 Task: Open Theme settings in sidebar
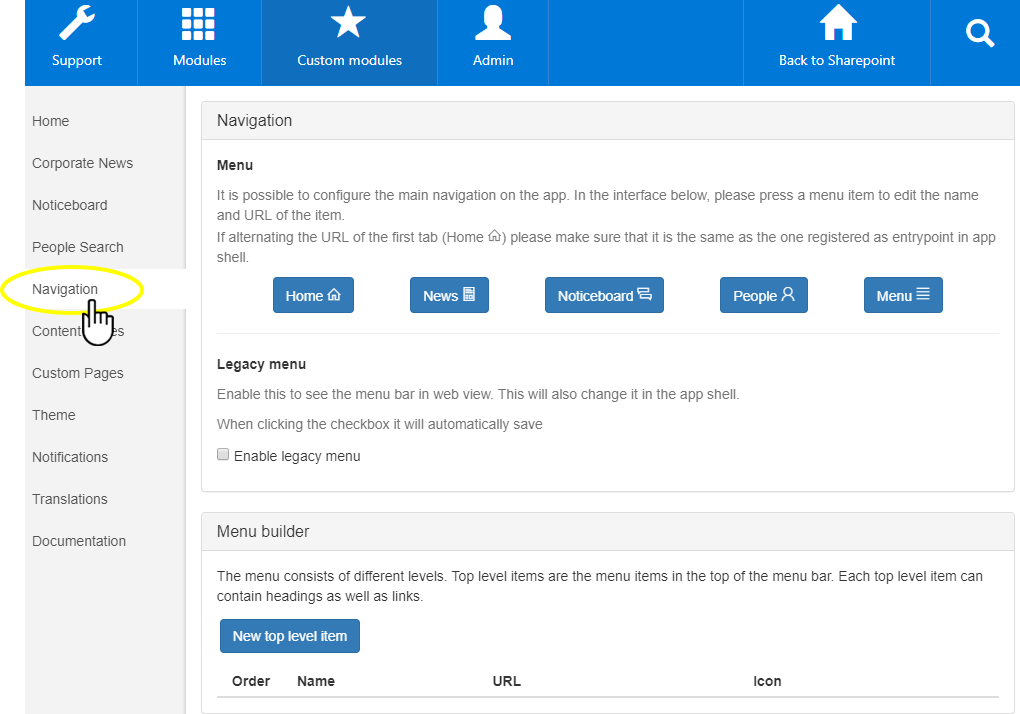coord(53,415)
